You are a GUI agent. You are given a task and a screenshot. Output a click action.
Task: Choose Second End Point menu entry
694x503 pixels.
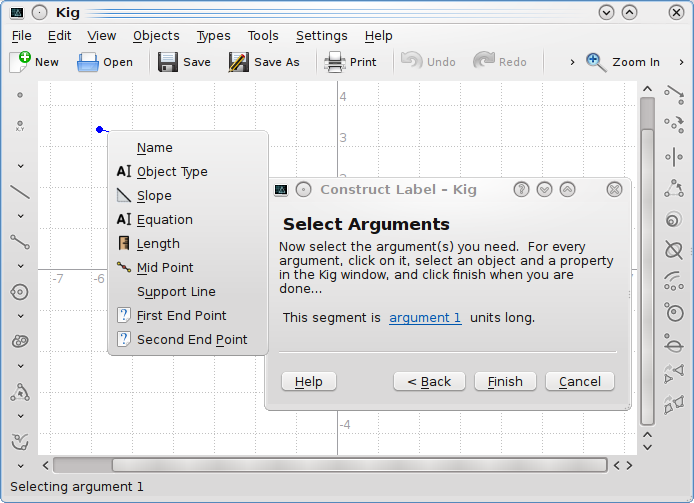(x=188, y=339)
